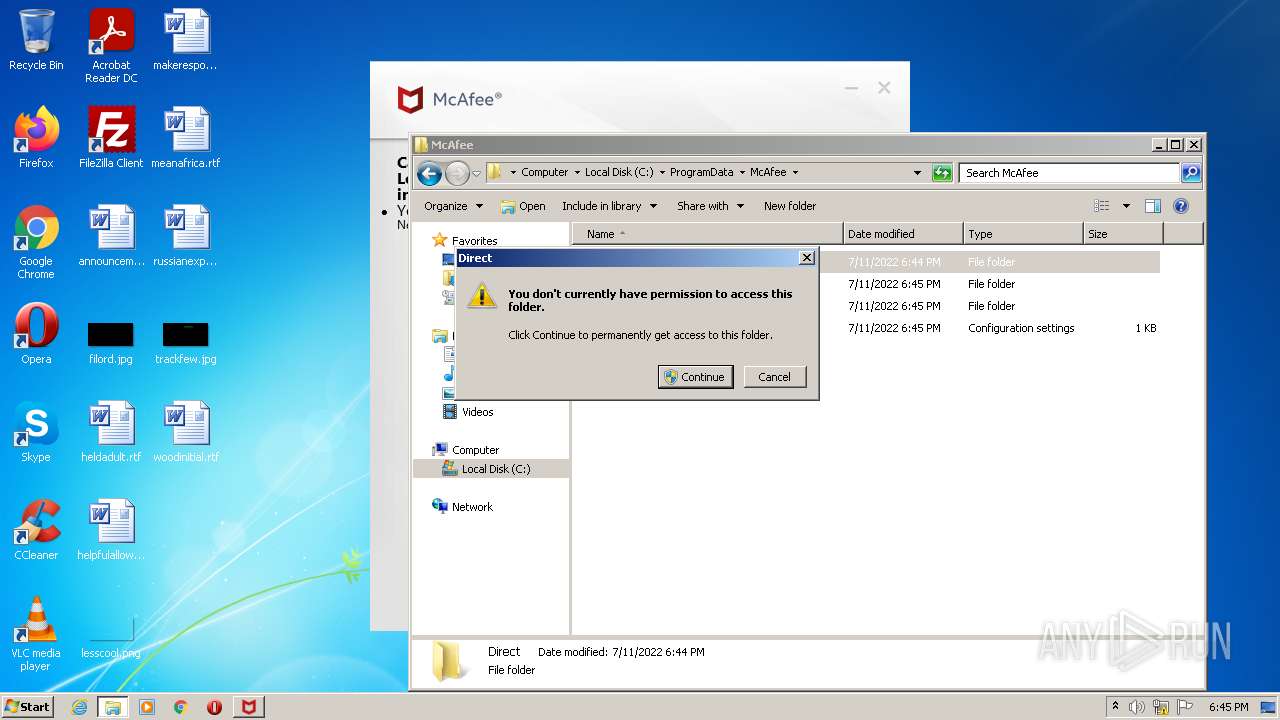Viewport: 1280px width, 720px height.
Task: Launch Internet Explorer from taskbar
Action: coord(80,707)
